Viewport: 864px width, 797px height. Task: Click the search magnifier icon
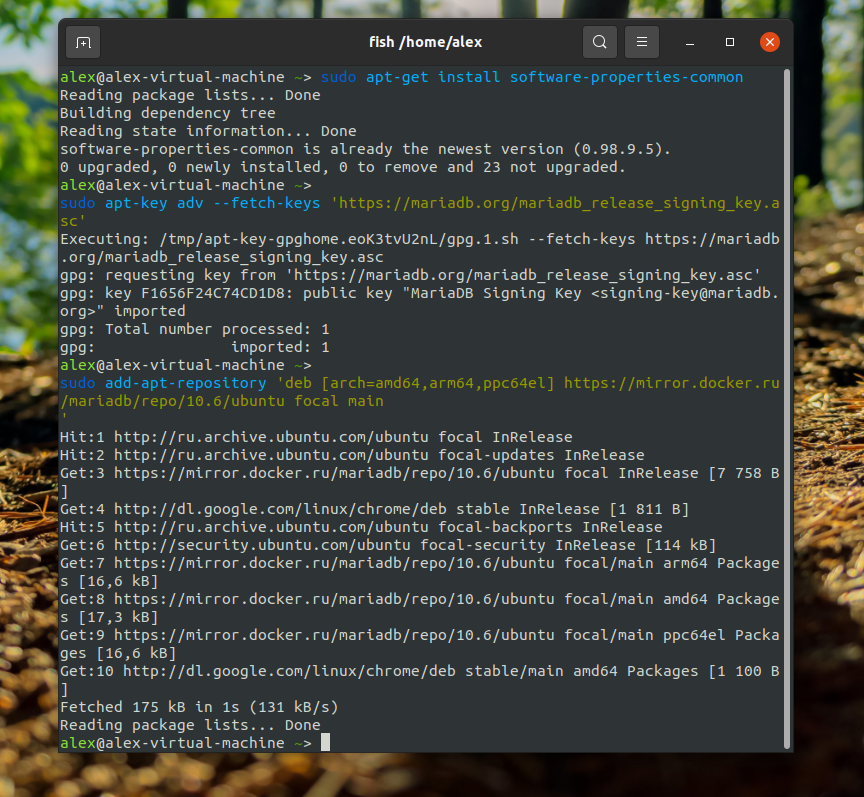599,42
